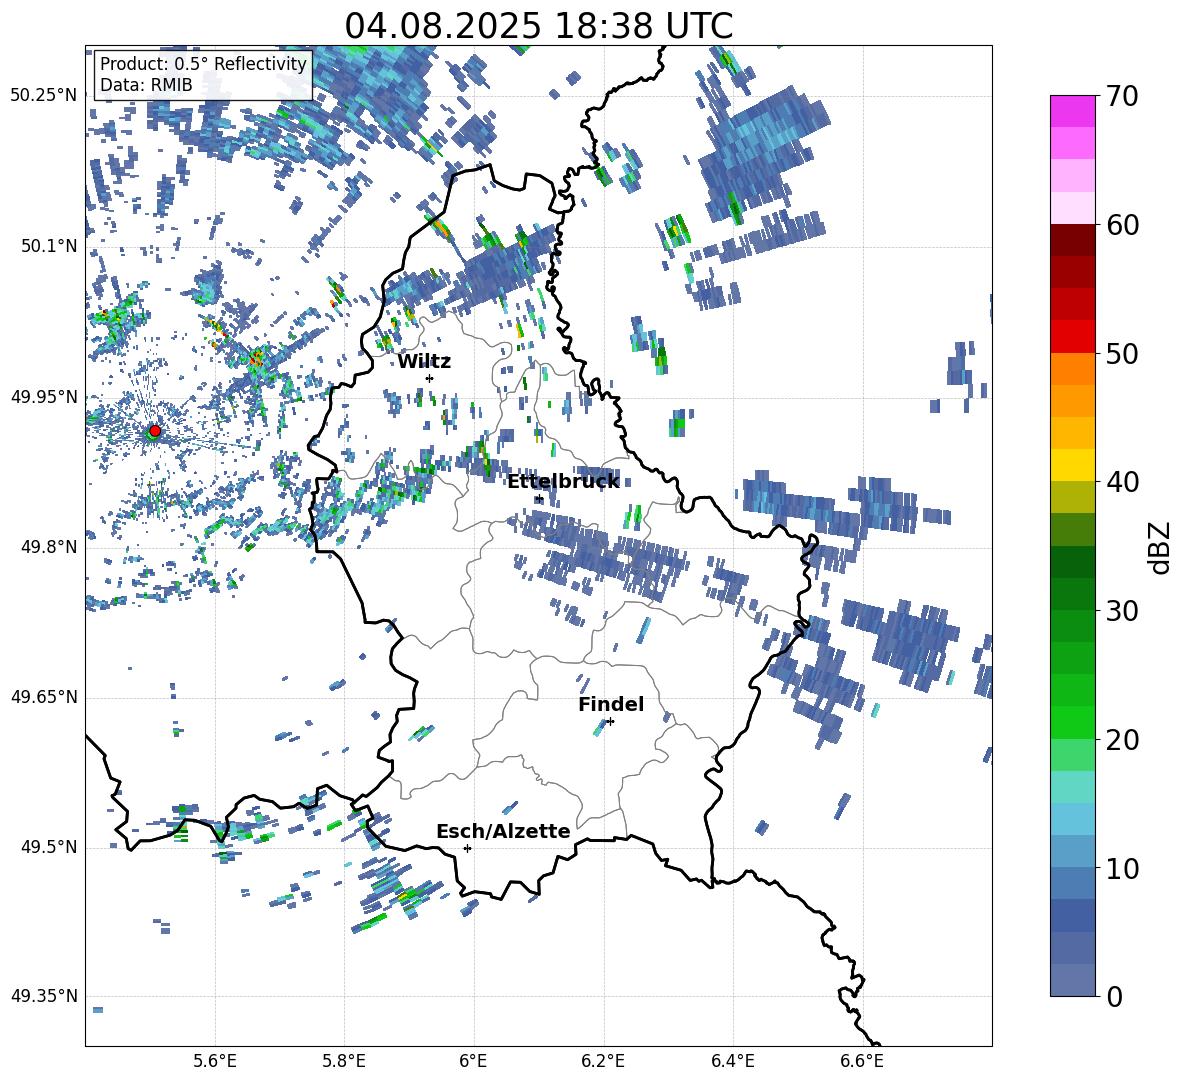The width and height of the screenshot is (1184, 1081).
Task: Click the 49.95°N latitude label
Action: [x=44, y=396]
